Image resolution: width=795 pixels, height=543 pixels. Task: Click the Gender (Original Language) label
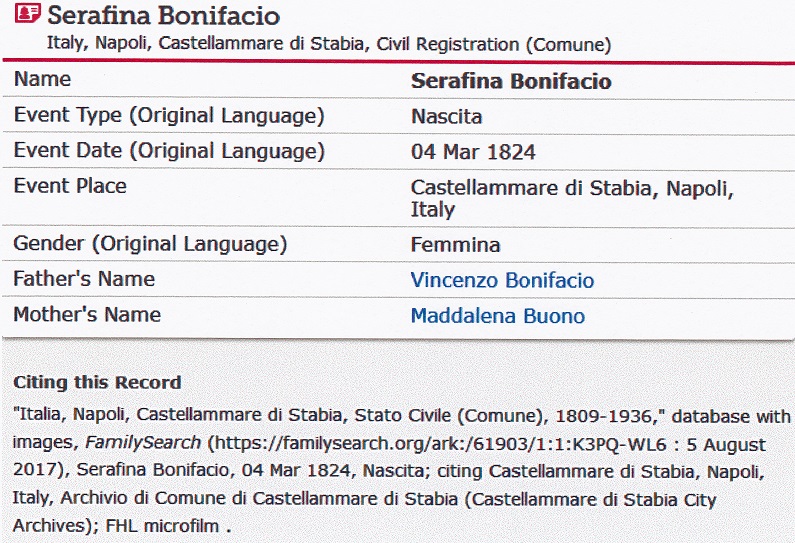coord(150,244)
